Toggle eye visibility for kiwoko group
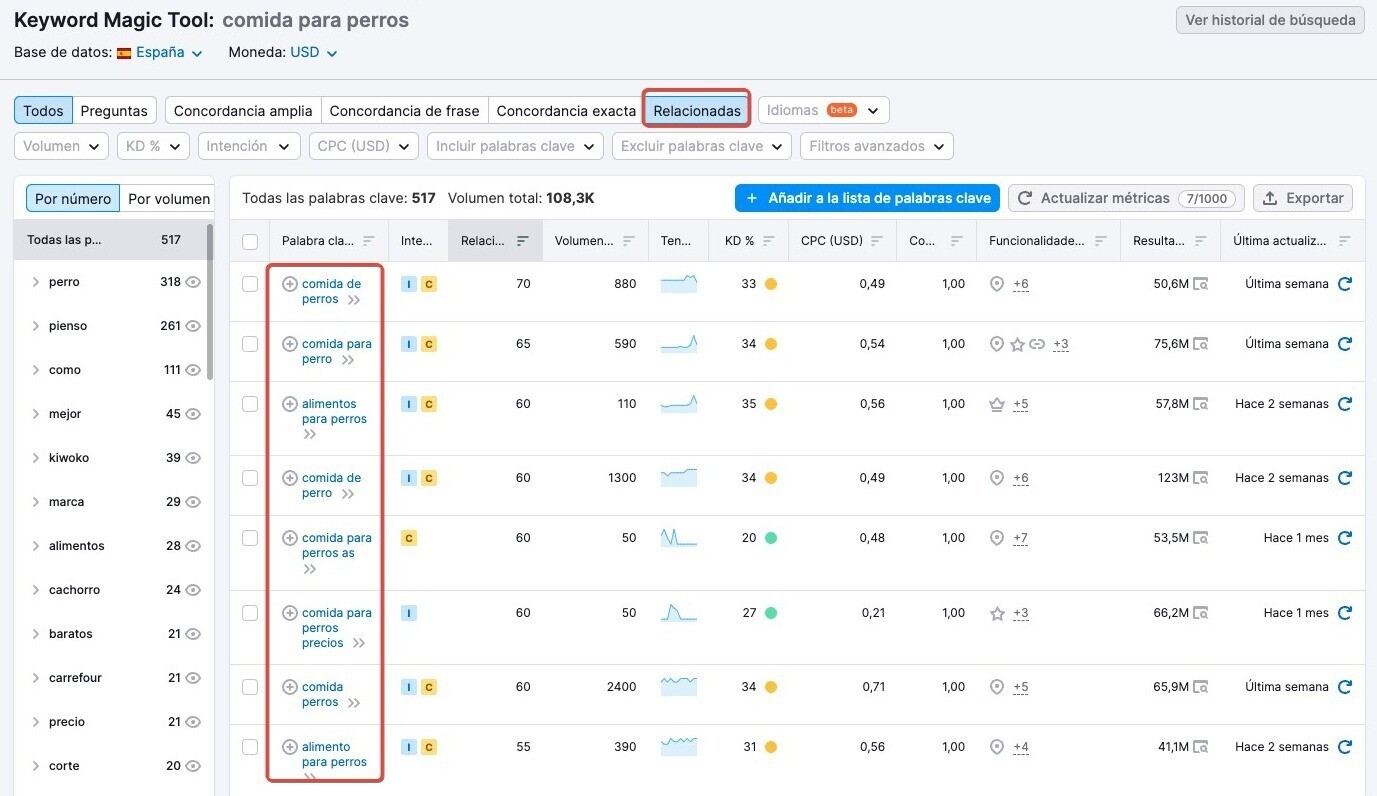Screen dimensions: 1377x796 [193, 458]
